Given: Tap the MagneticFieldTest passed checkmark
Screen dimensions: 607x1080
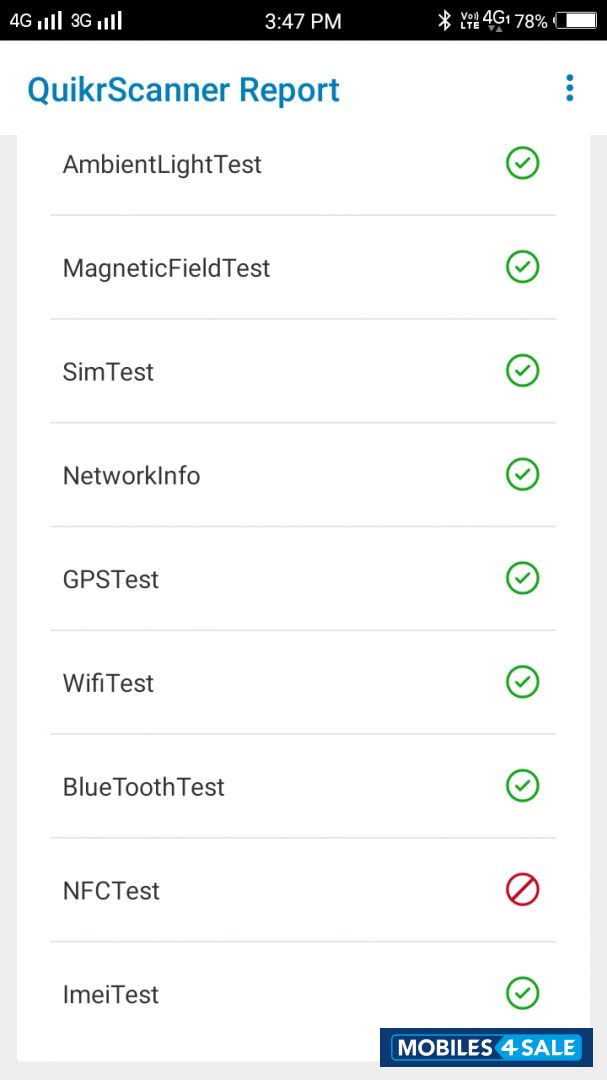Looking at the screenshot, I should [x=522, y=267].
